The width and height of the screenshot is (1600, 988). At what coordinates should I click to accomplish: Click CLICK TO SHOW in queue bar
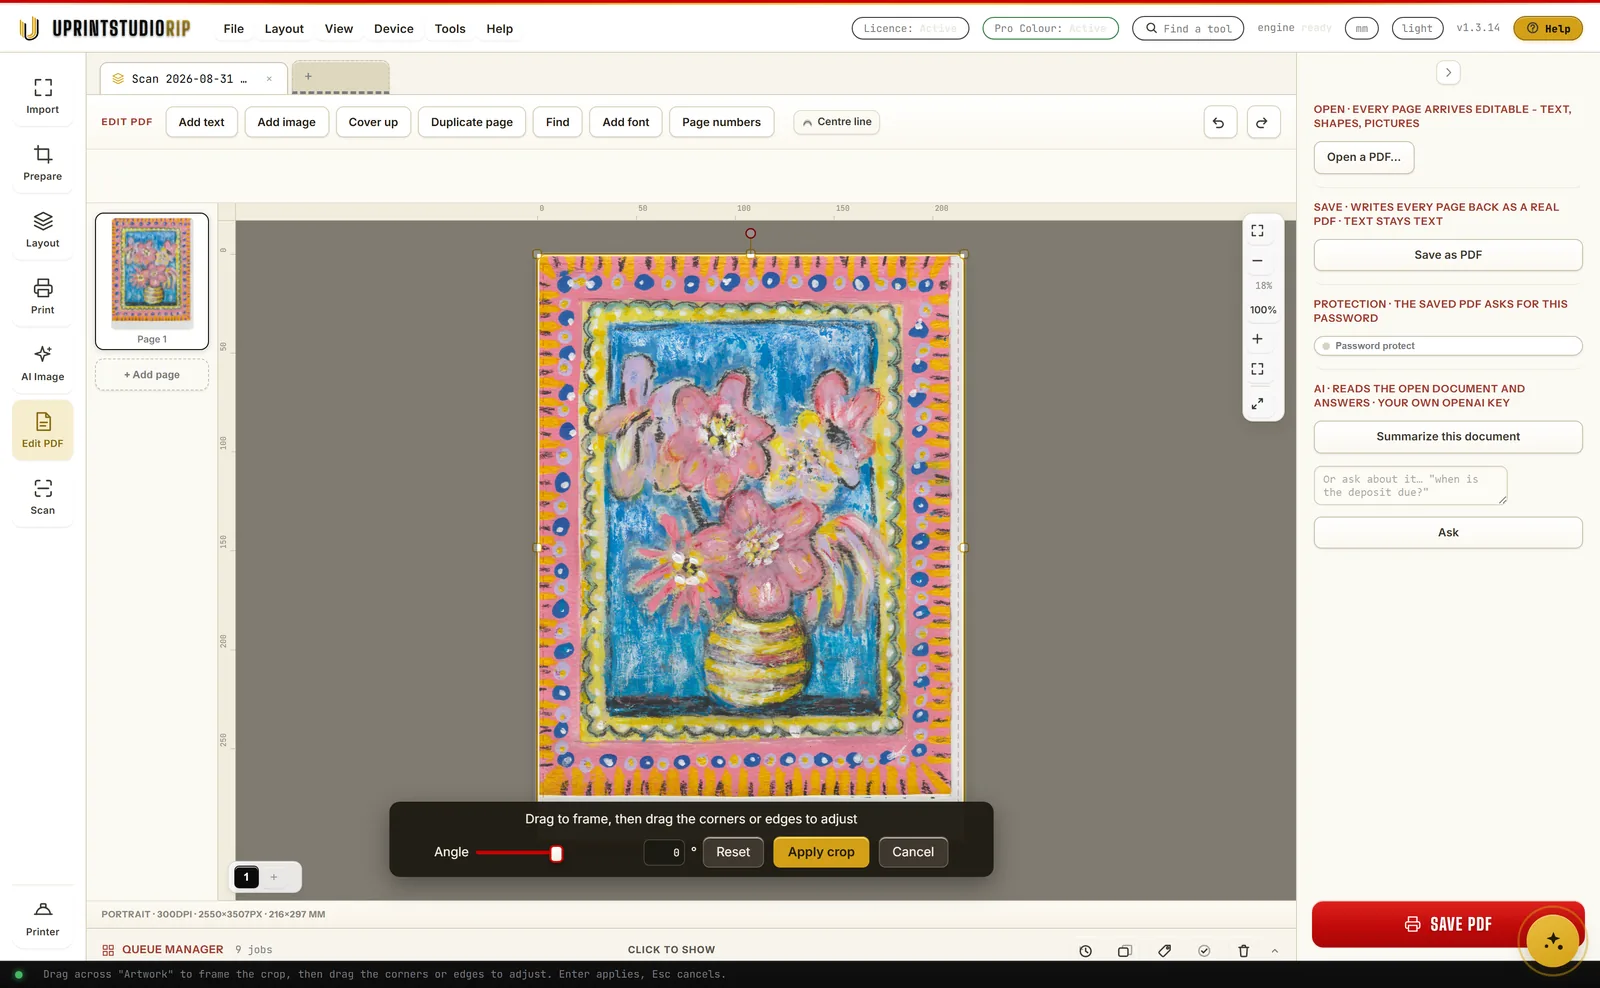point(671,950)
